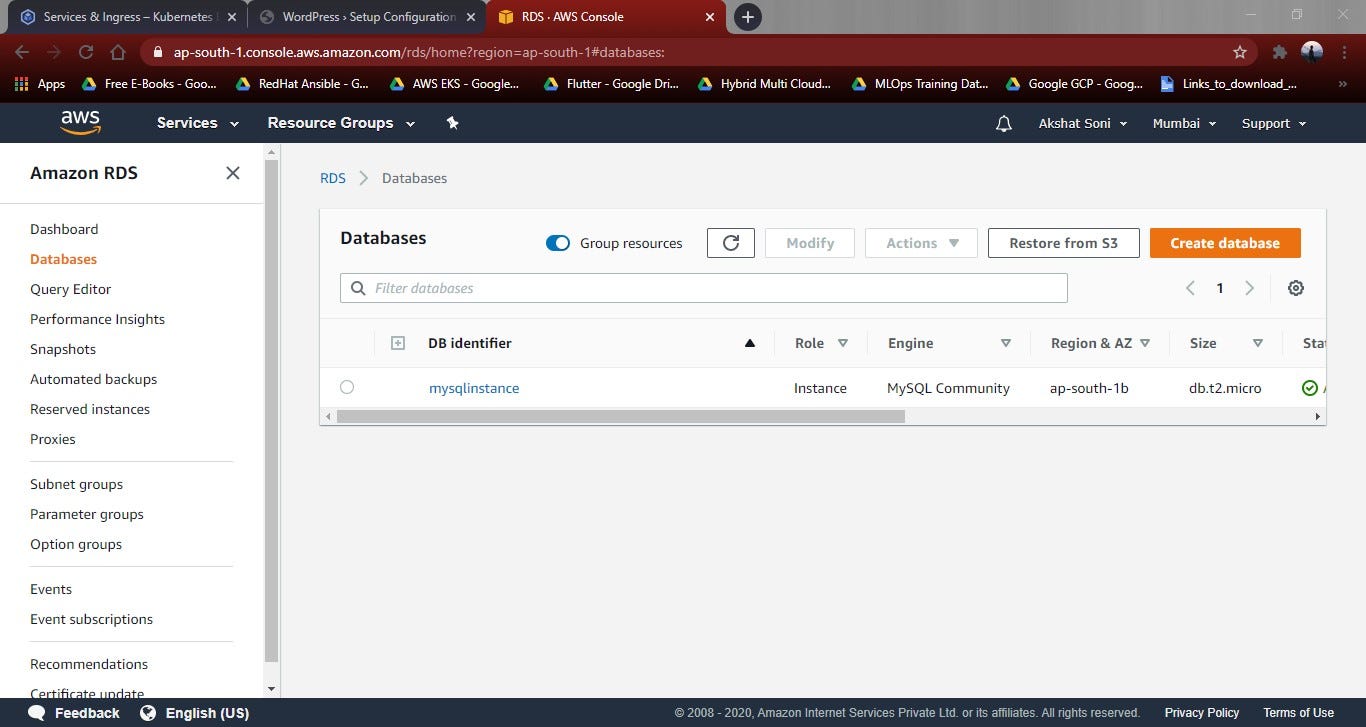Click the green Available status icon
Screen dimensions: 1366x727
point(1310,388)
